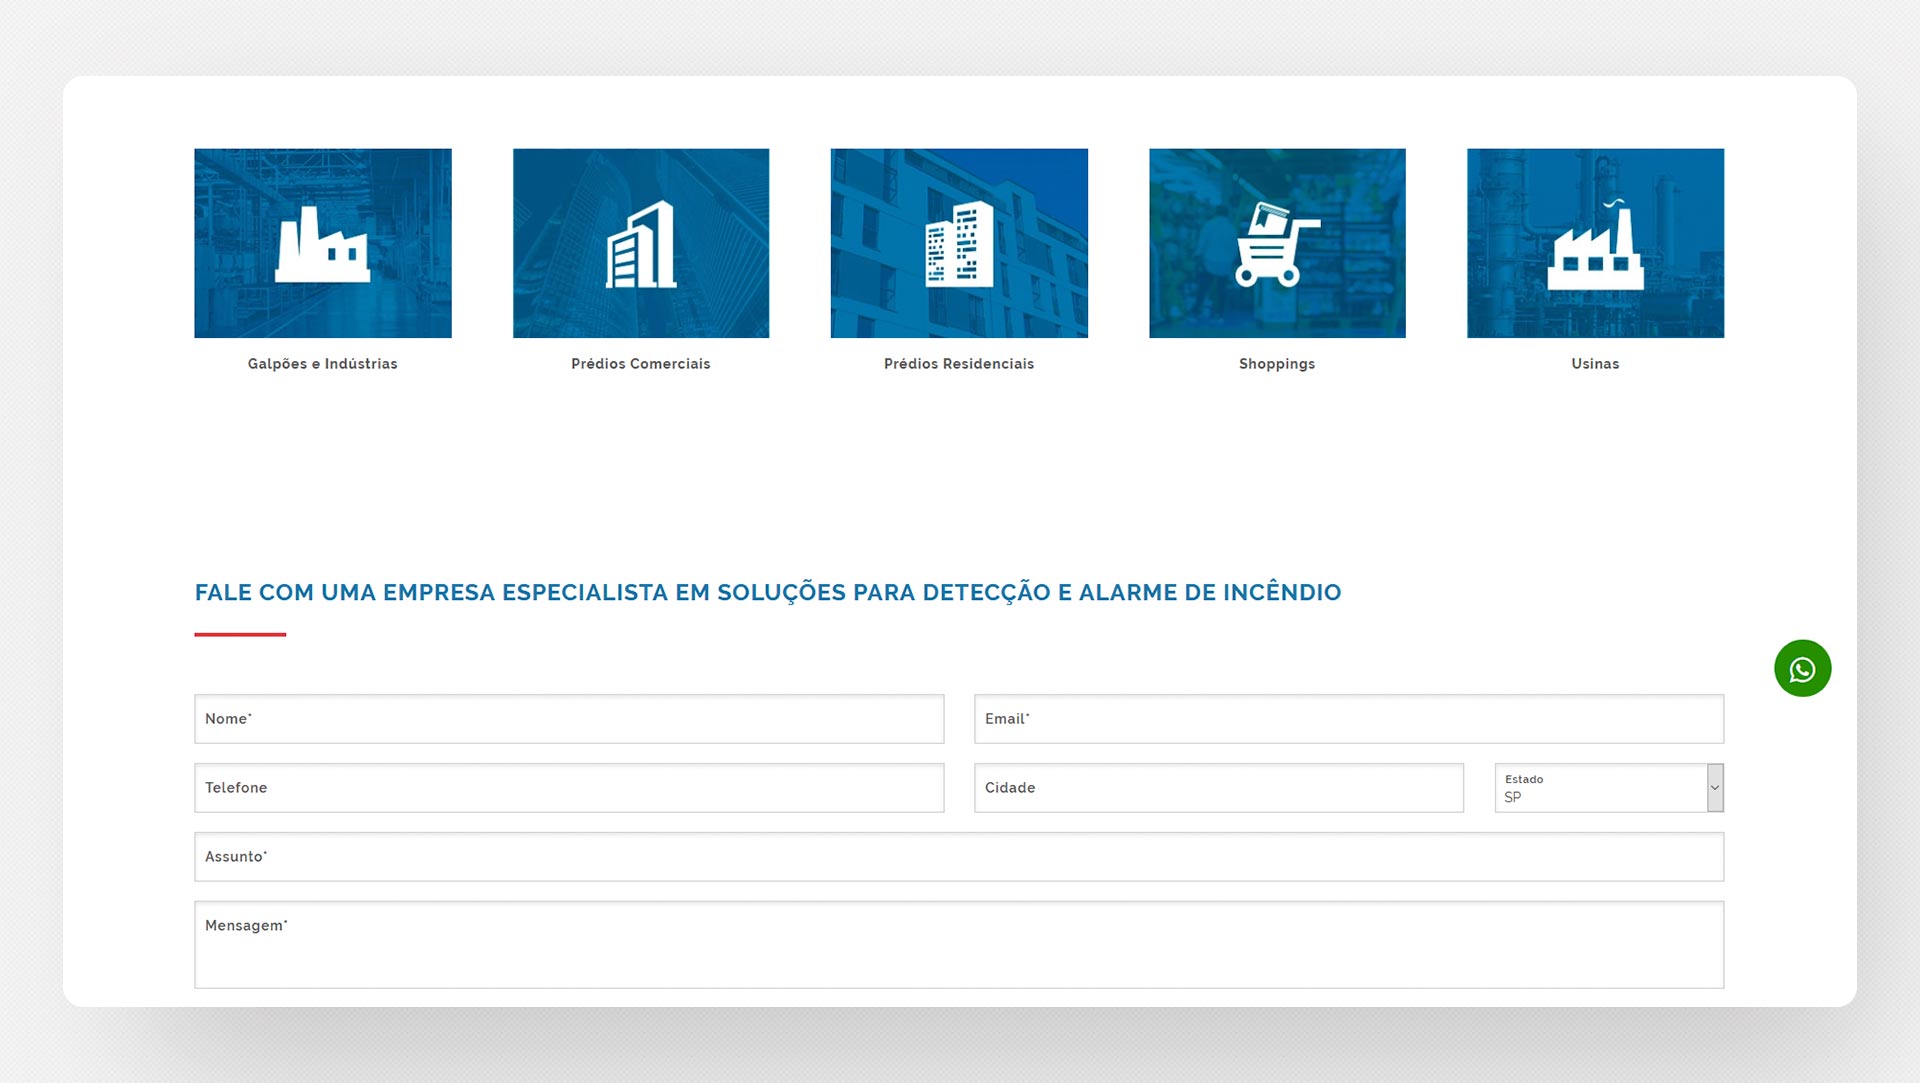Open the Prédios Comerciais text link
1920x1083 pixels.
tap(641, 364)
